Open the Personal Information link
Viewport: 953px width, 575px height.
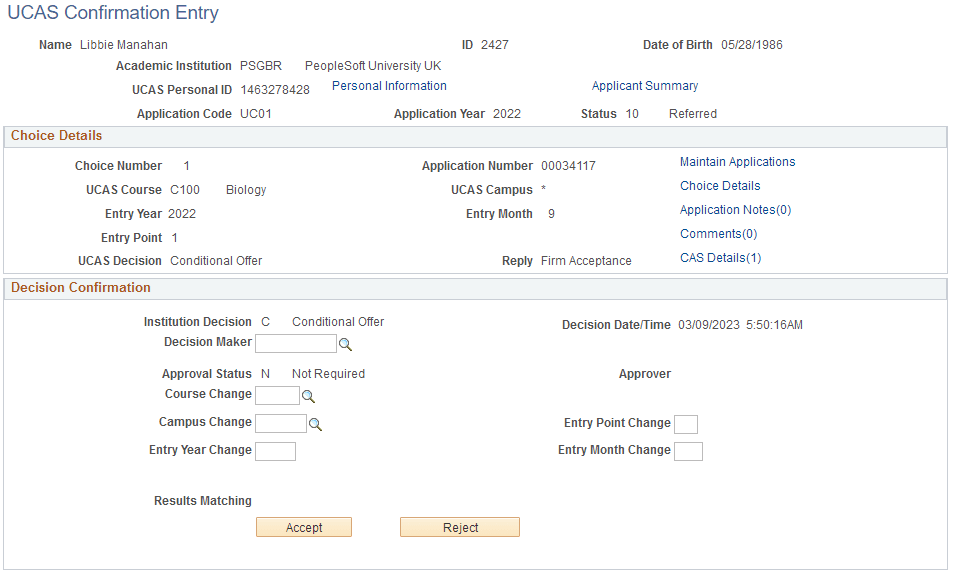[x=389, y=86]
